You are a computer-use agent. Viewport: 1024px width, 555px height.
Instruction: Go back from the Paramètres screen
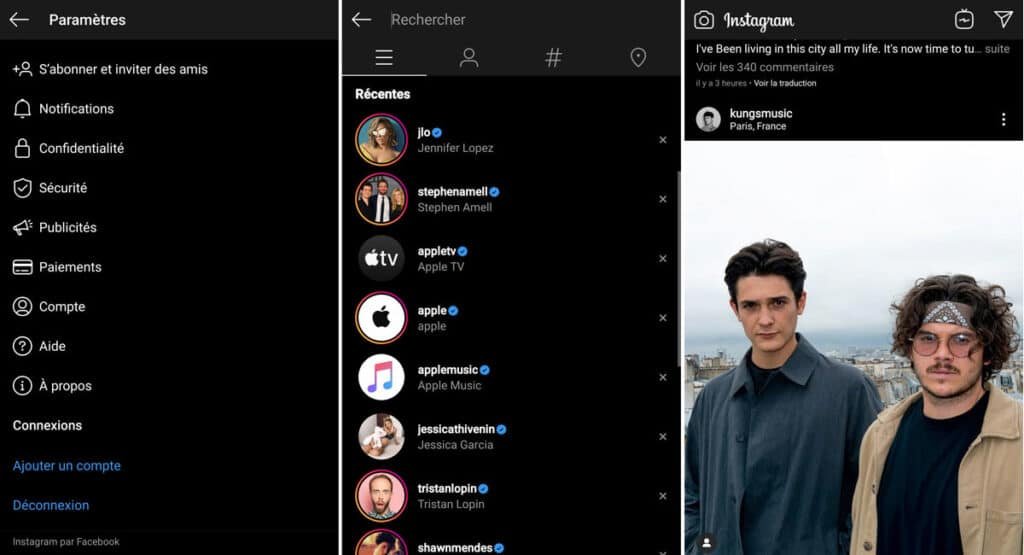[x=19, y=20]
